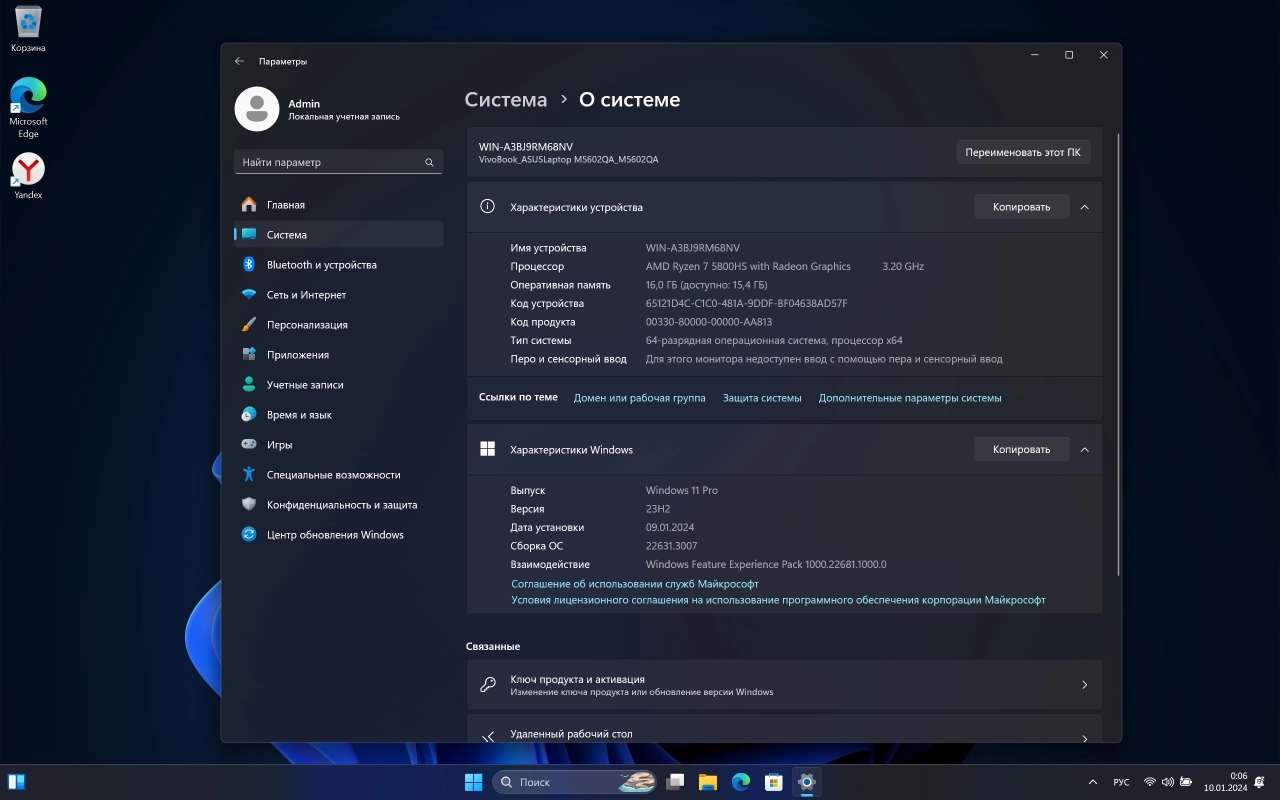Open File Explorer from the taskbar
1280x800 pixels.
pyautogui.click(x=708, y=782)
